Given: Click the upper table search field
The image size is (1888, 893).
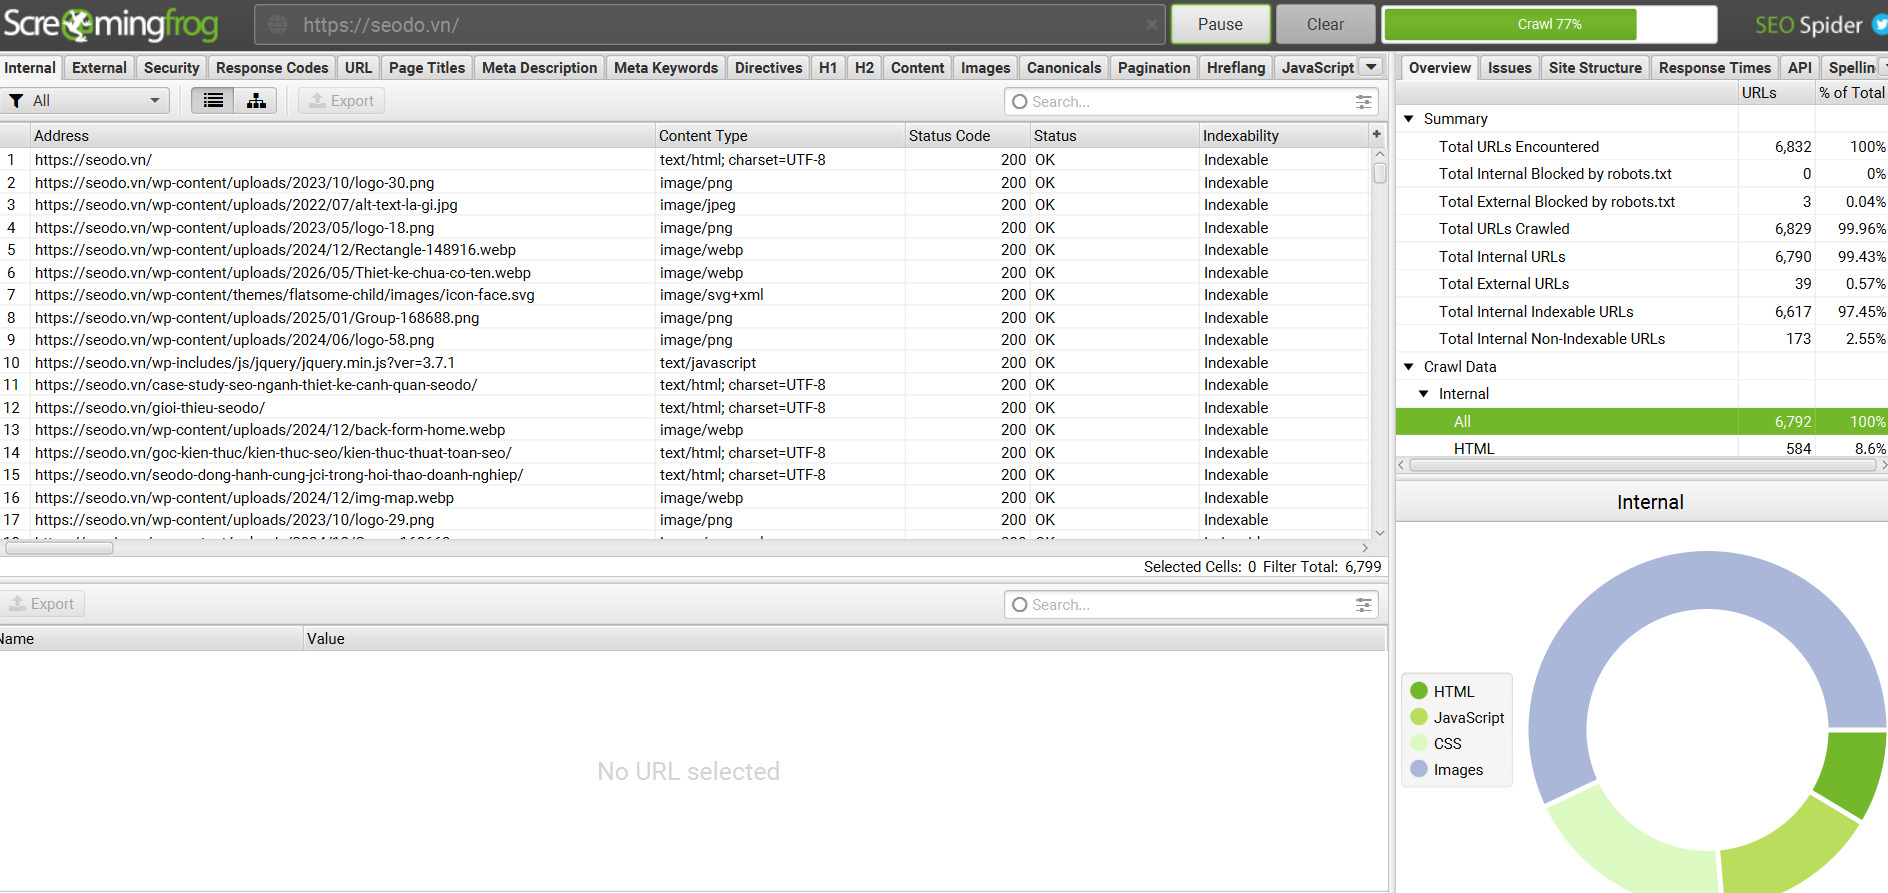Looking at the screenshot, I should click(x=1190, y=102).
